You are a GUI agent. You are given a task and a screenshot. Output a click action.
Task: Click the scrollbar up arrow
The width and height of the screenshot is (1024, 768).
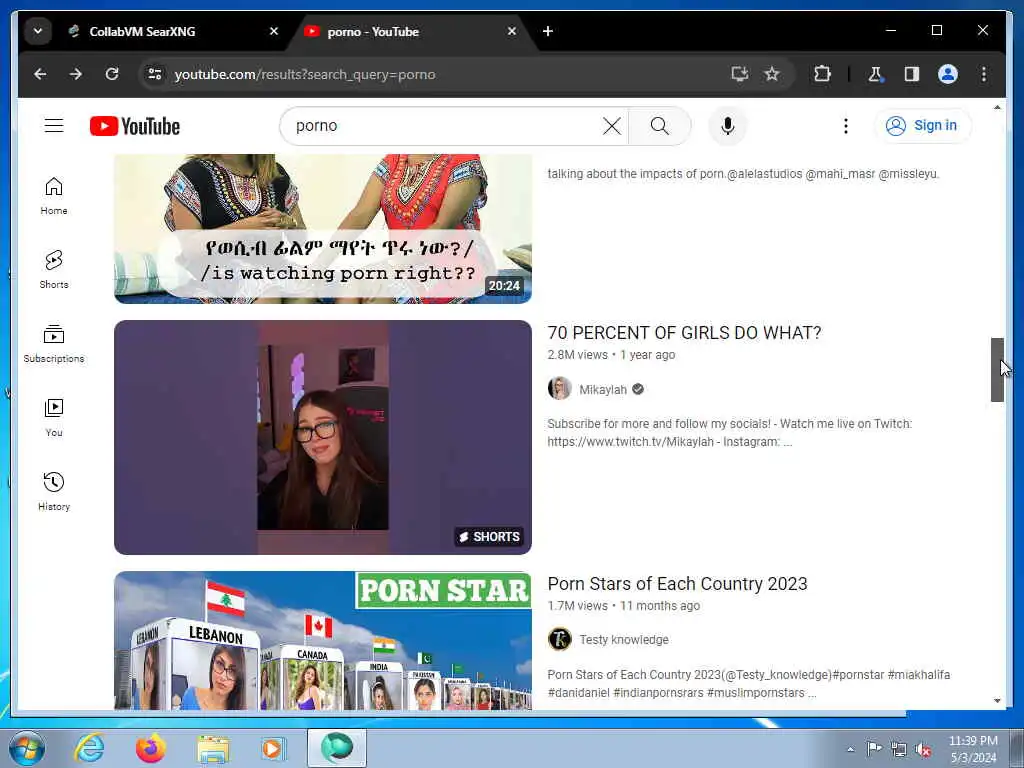pos(997,107)
